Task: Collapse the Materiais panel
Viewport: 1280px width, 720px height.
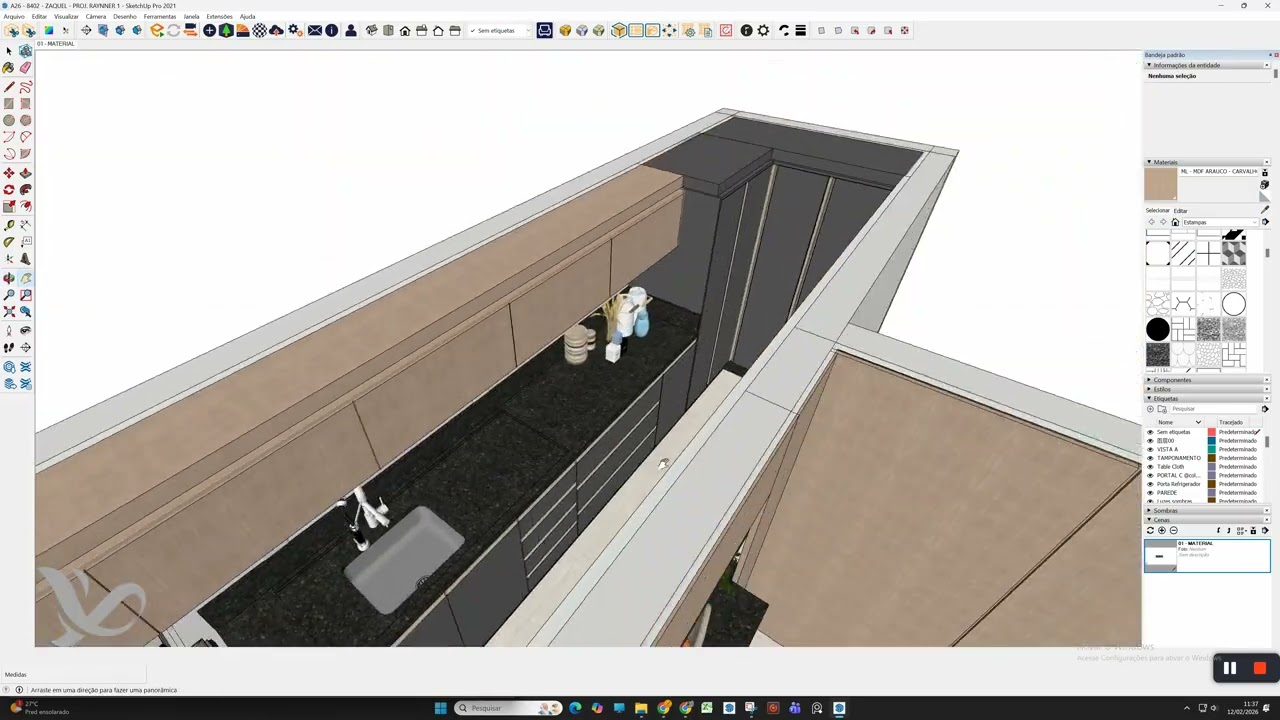Action: tap(1149, 162)
